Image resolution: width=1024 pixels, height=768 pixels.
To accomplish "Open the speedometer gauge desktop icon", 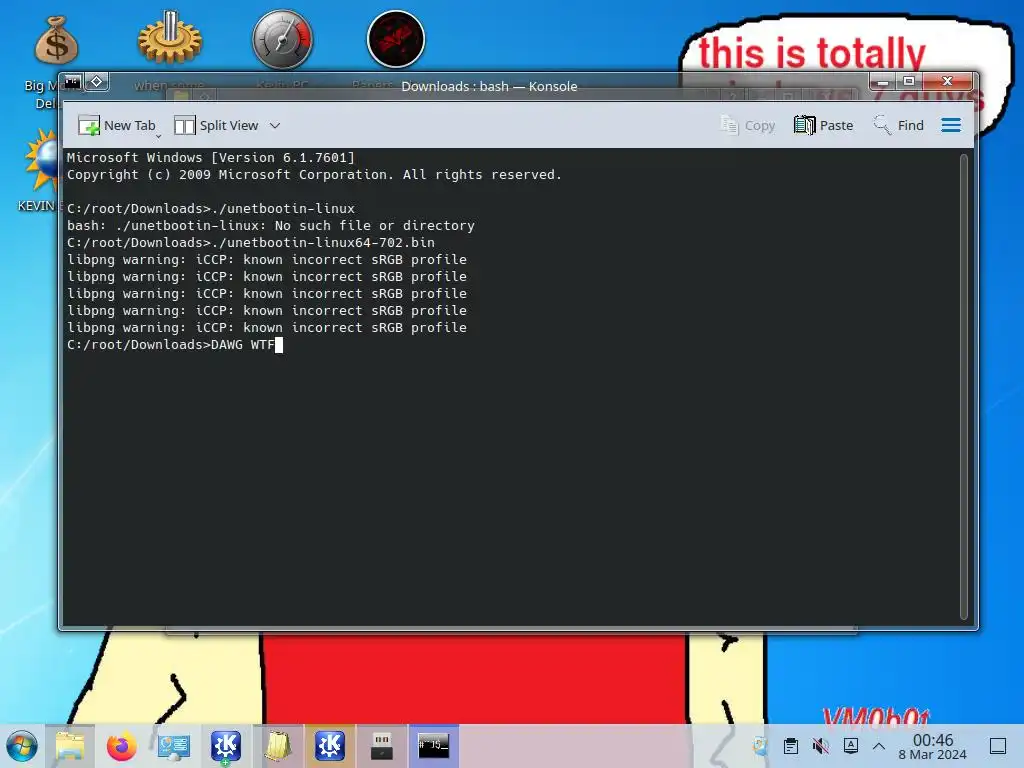I will tap(283, 39).
